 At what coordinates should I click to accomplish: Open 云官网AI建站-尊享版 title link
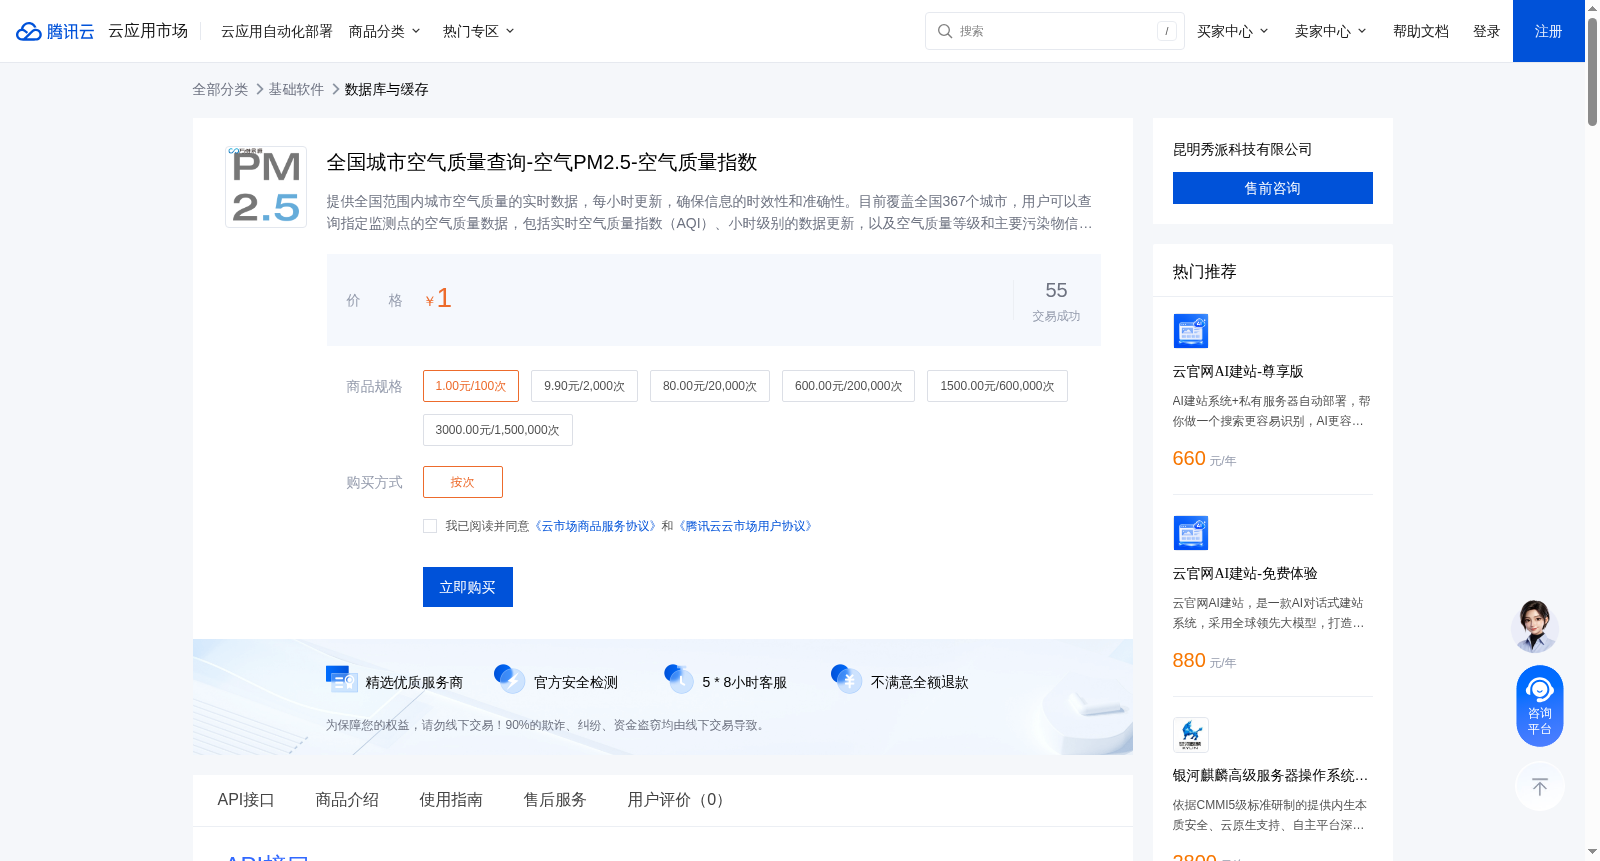click(x=1238, y=372)
